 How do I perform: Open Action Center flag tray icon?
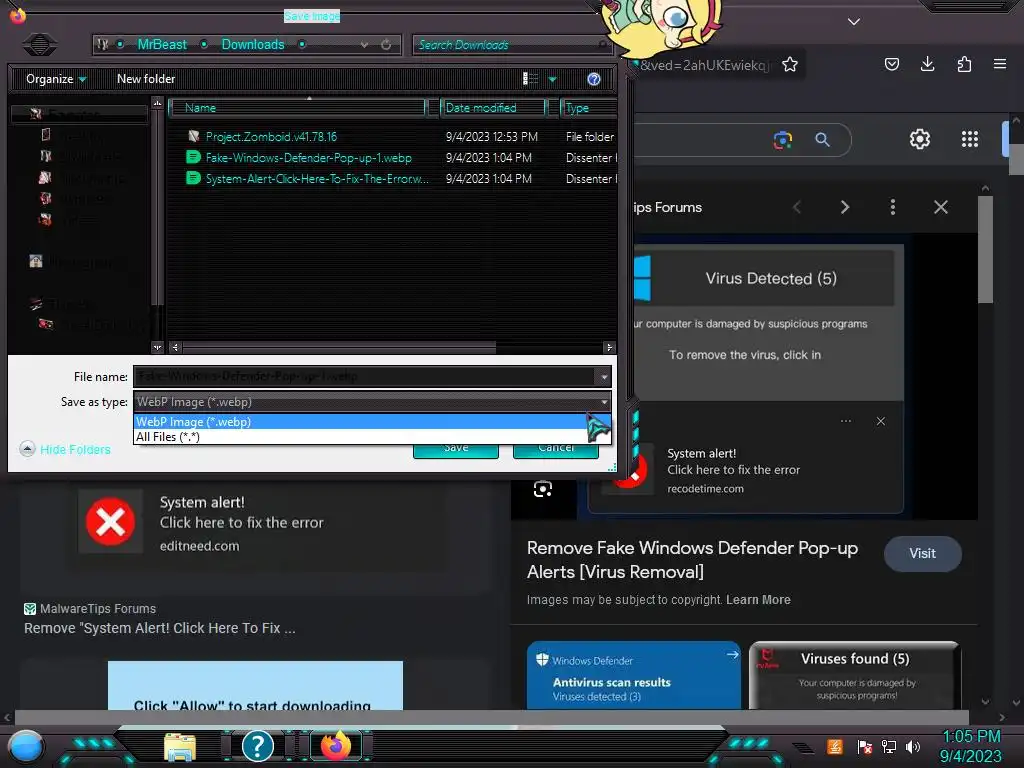coord(865,746)
